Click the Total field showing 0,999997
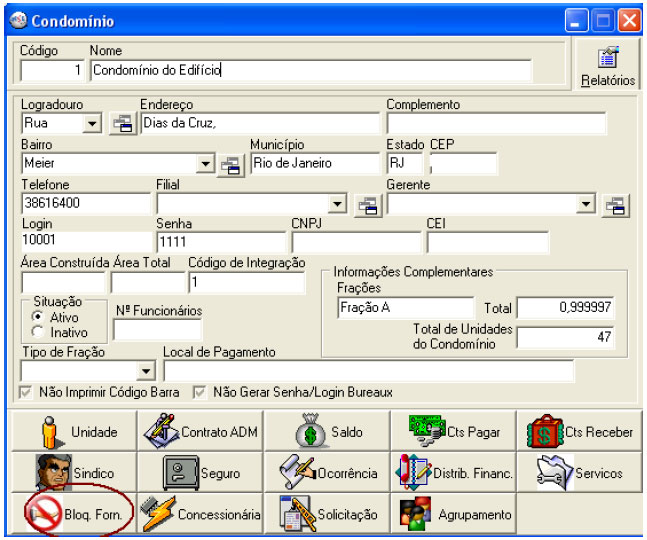 point(565,307)
